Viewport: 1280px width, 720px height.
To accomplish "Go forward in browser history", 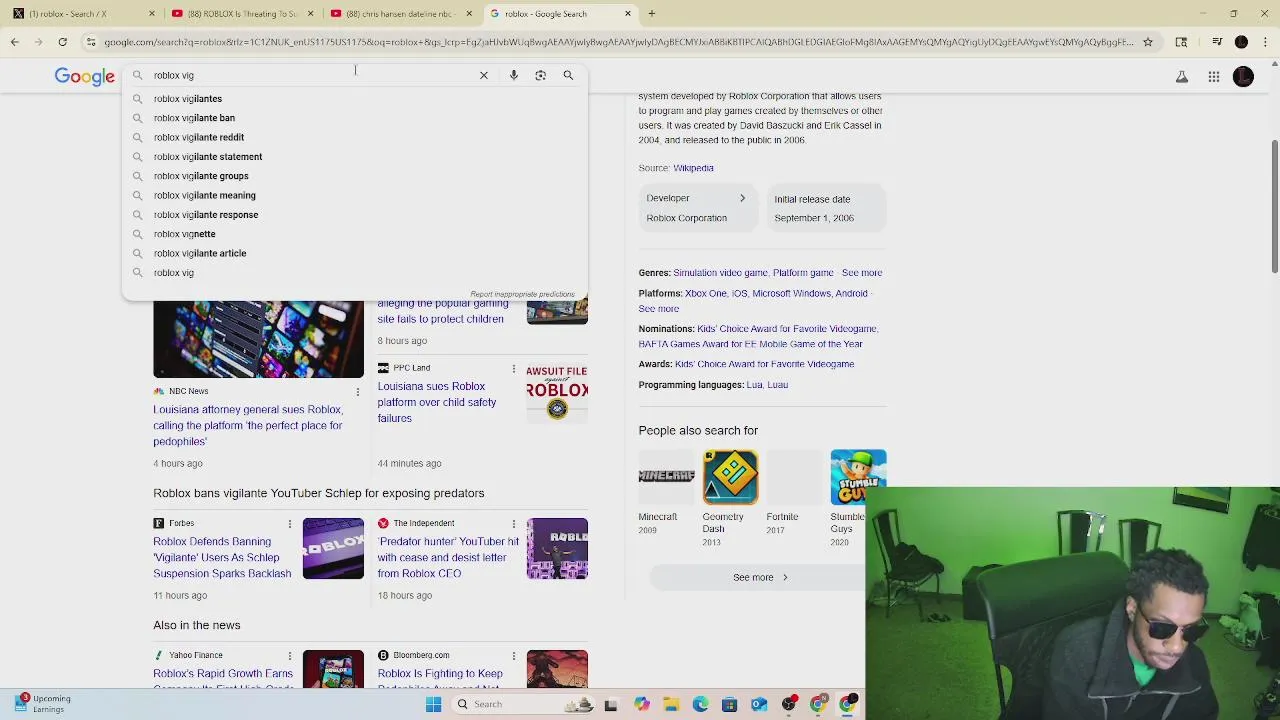I will 38,42.
